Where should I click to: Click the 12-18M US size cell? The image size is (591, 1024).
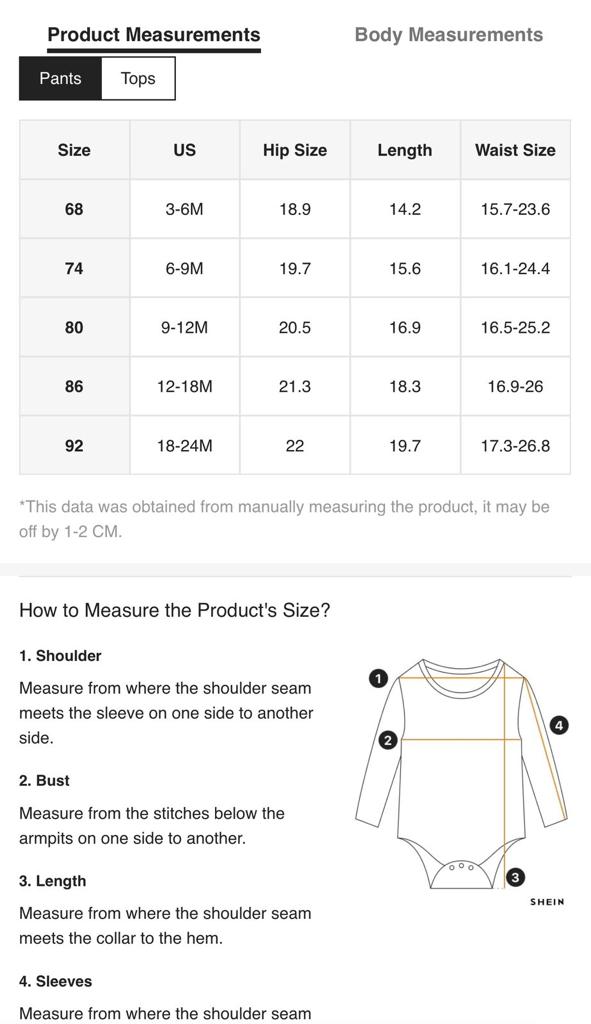(185, 387)
